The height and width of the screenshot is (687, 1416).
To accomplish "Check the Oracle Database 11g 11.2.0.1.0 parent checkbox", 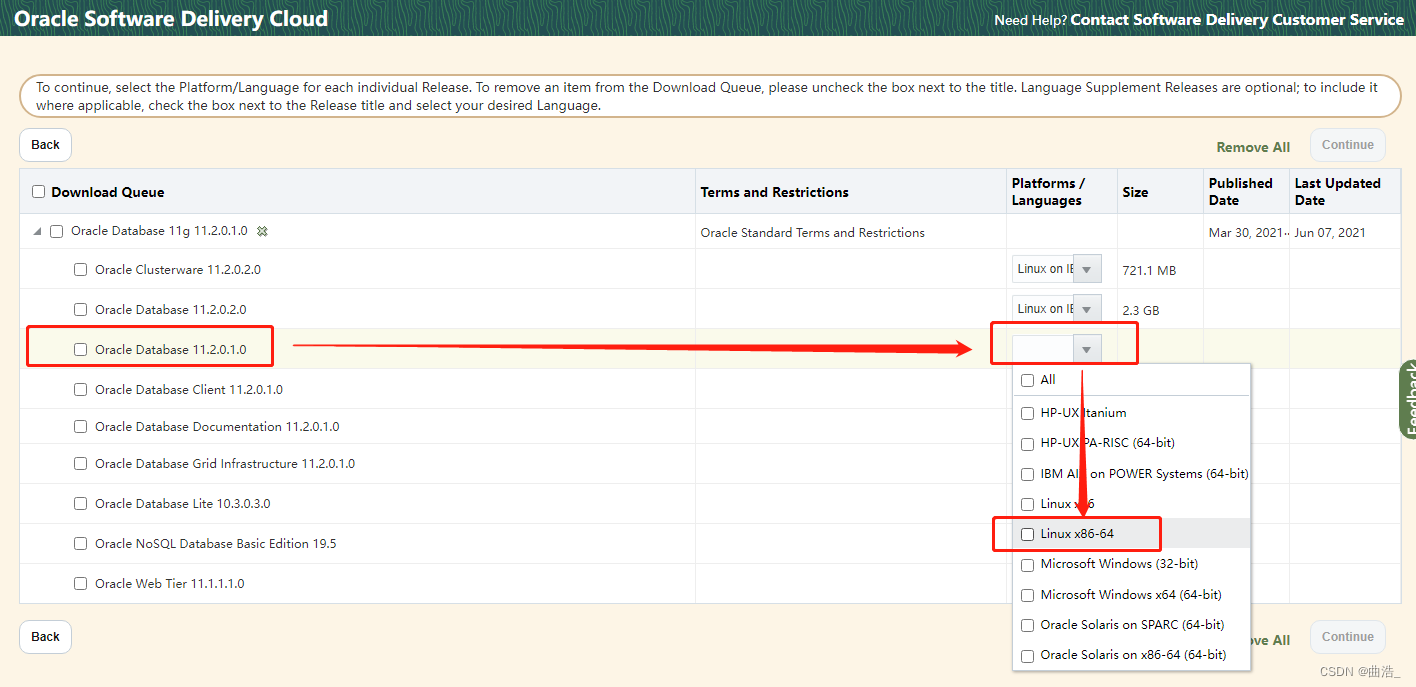I will click(x=57, y=231).
